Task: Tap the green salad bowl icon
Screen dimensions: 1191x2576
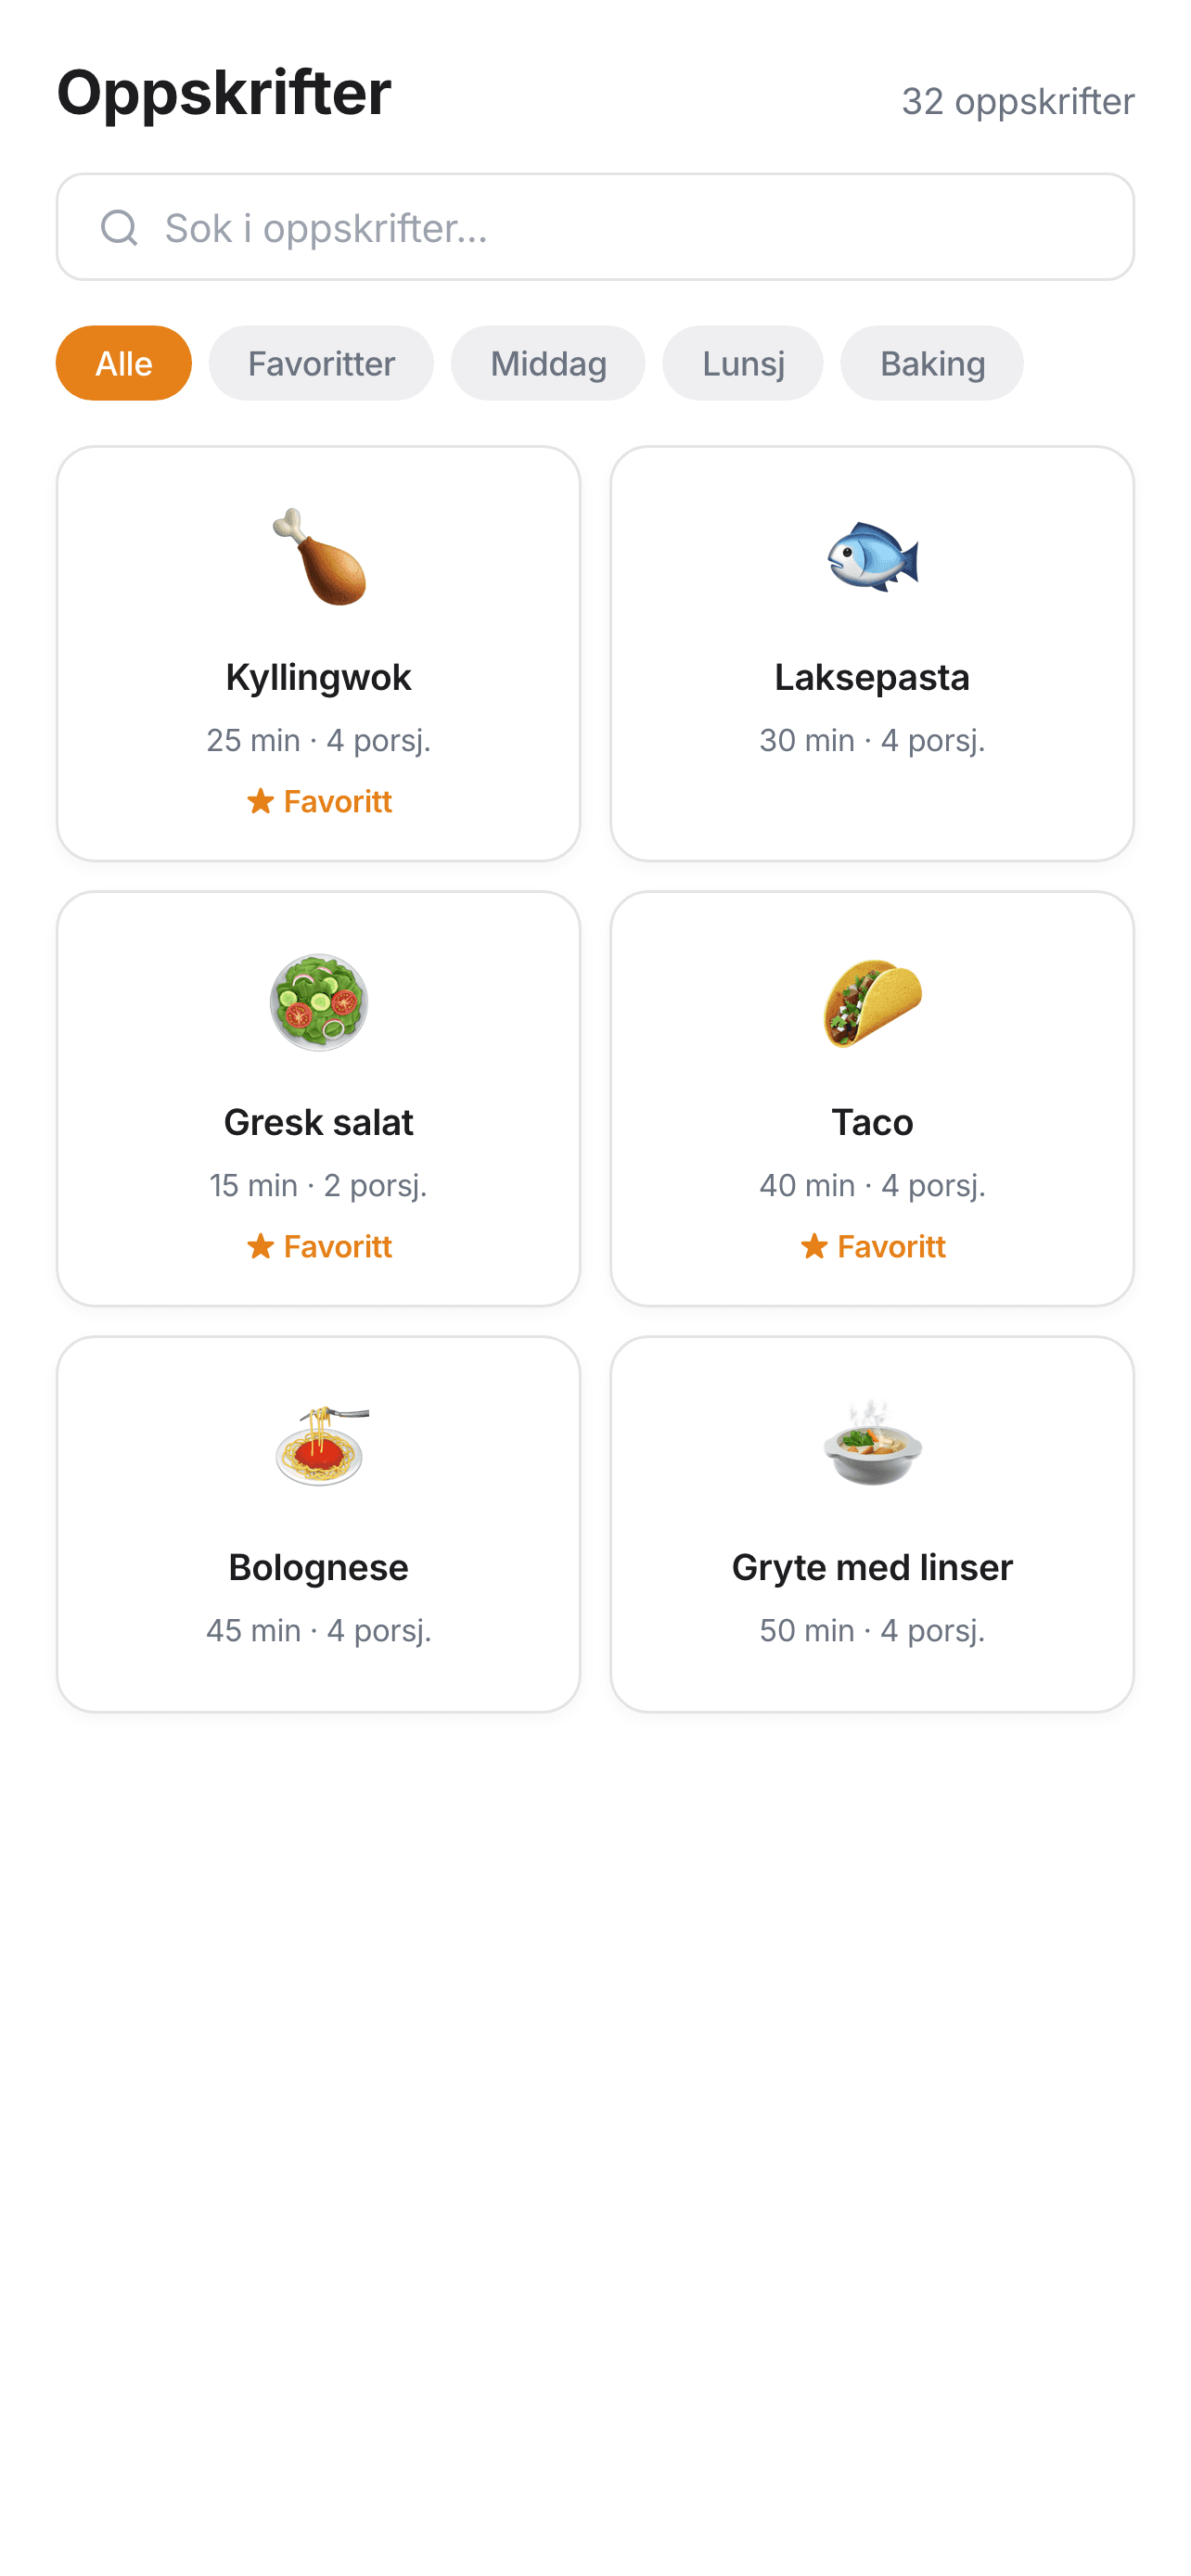Action: point(319,1002)
